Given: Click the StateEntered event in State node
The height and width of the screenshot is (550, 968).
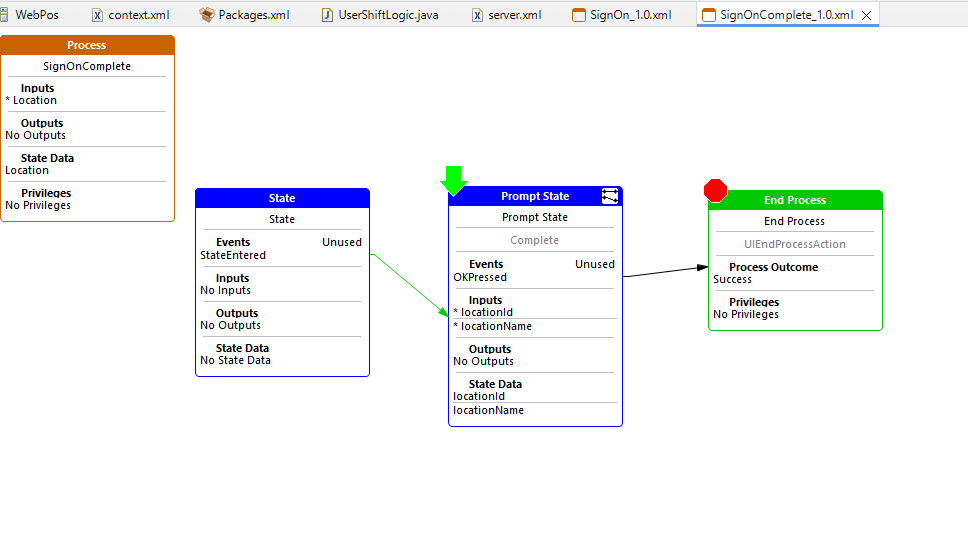Looking at the screenshot, I should point(233,255).
